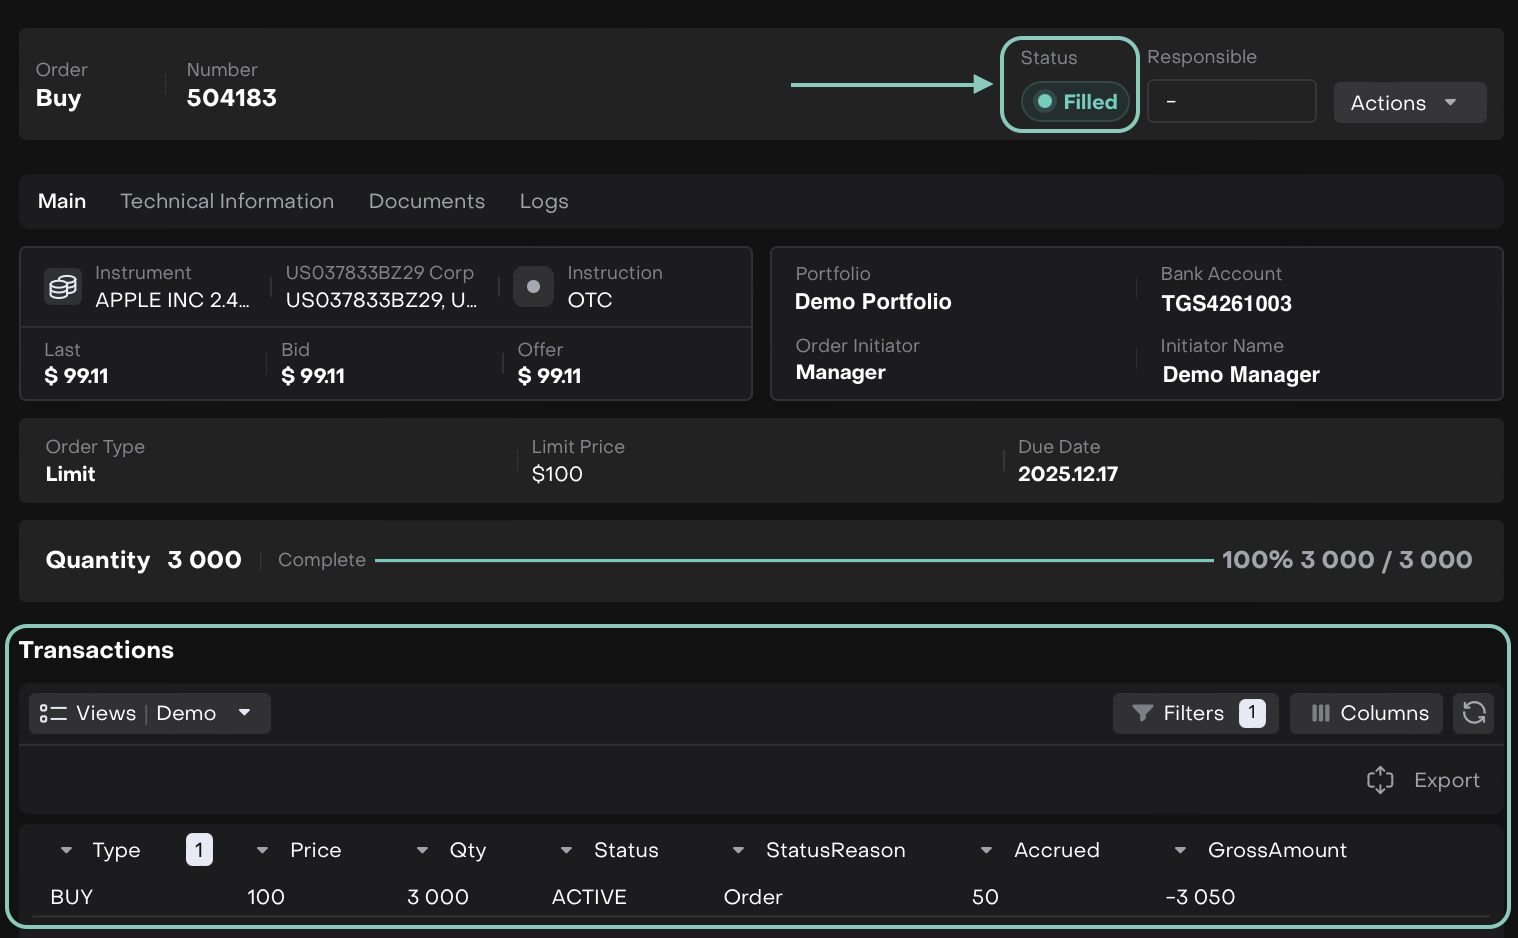View the Logs tab

543,201
